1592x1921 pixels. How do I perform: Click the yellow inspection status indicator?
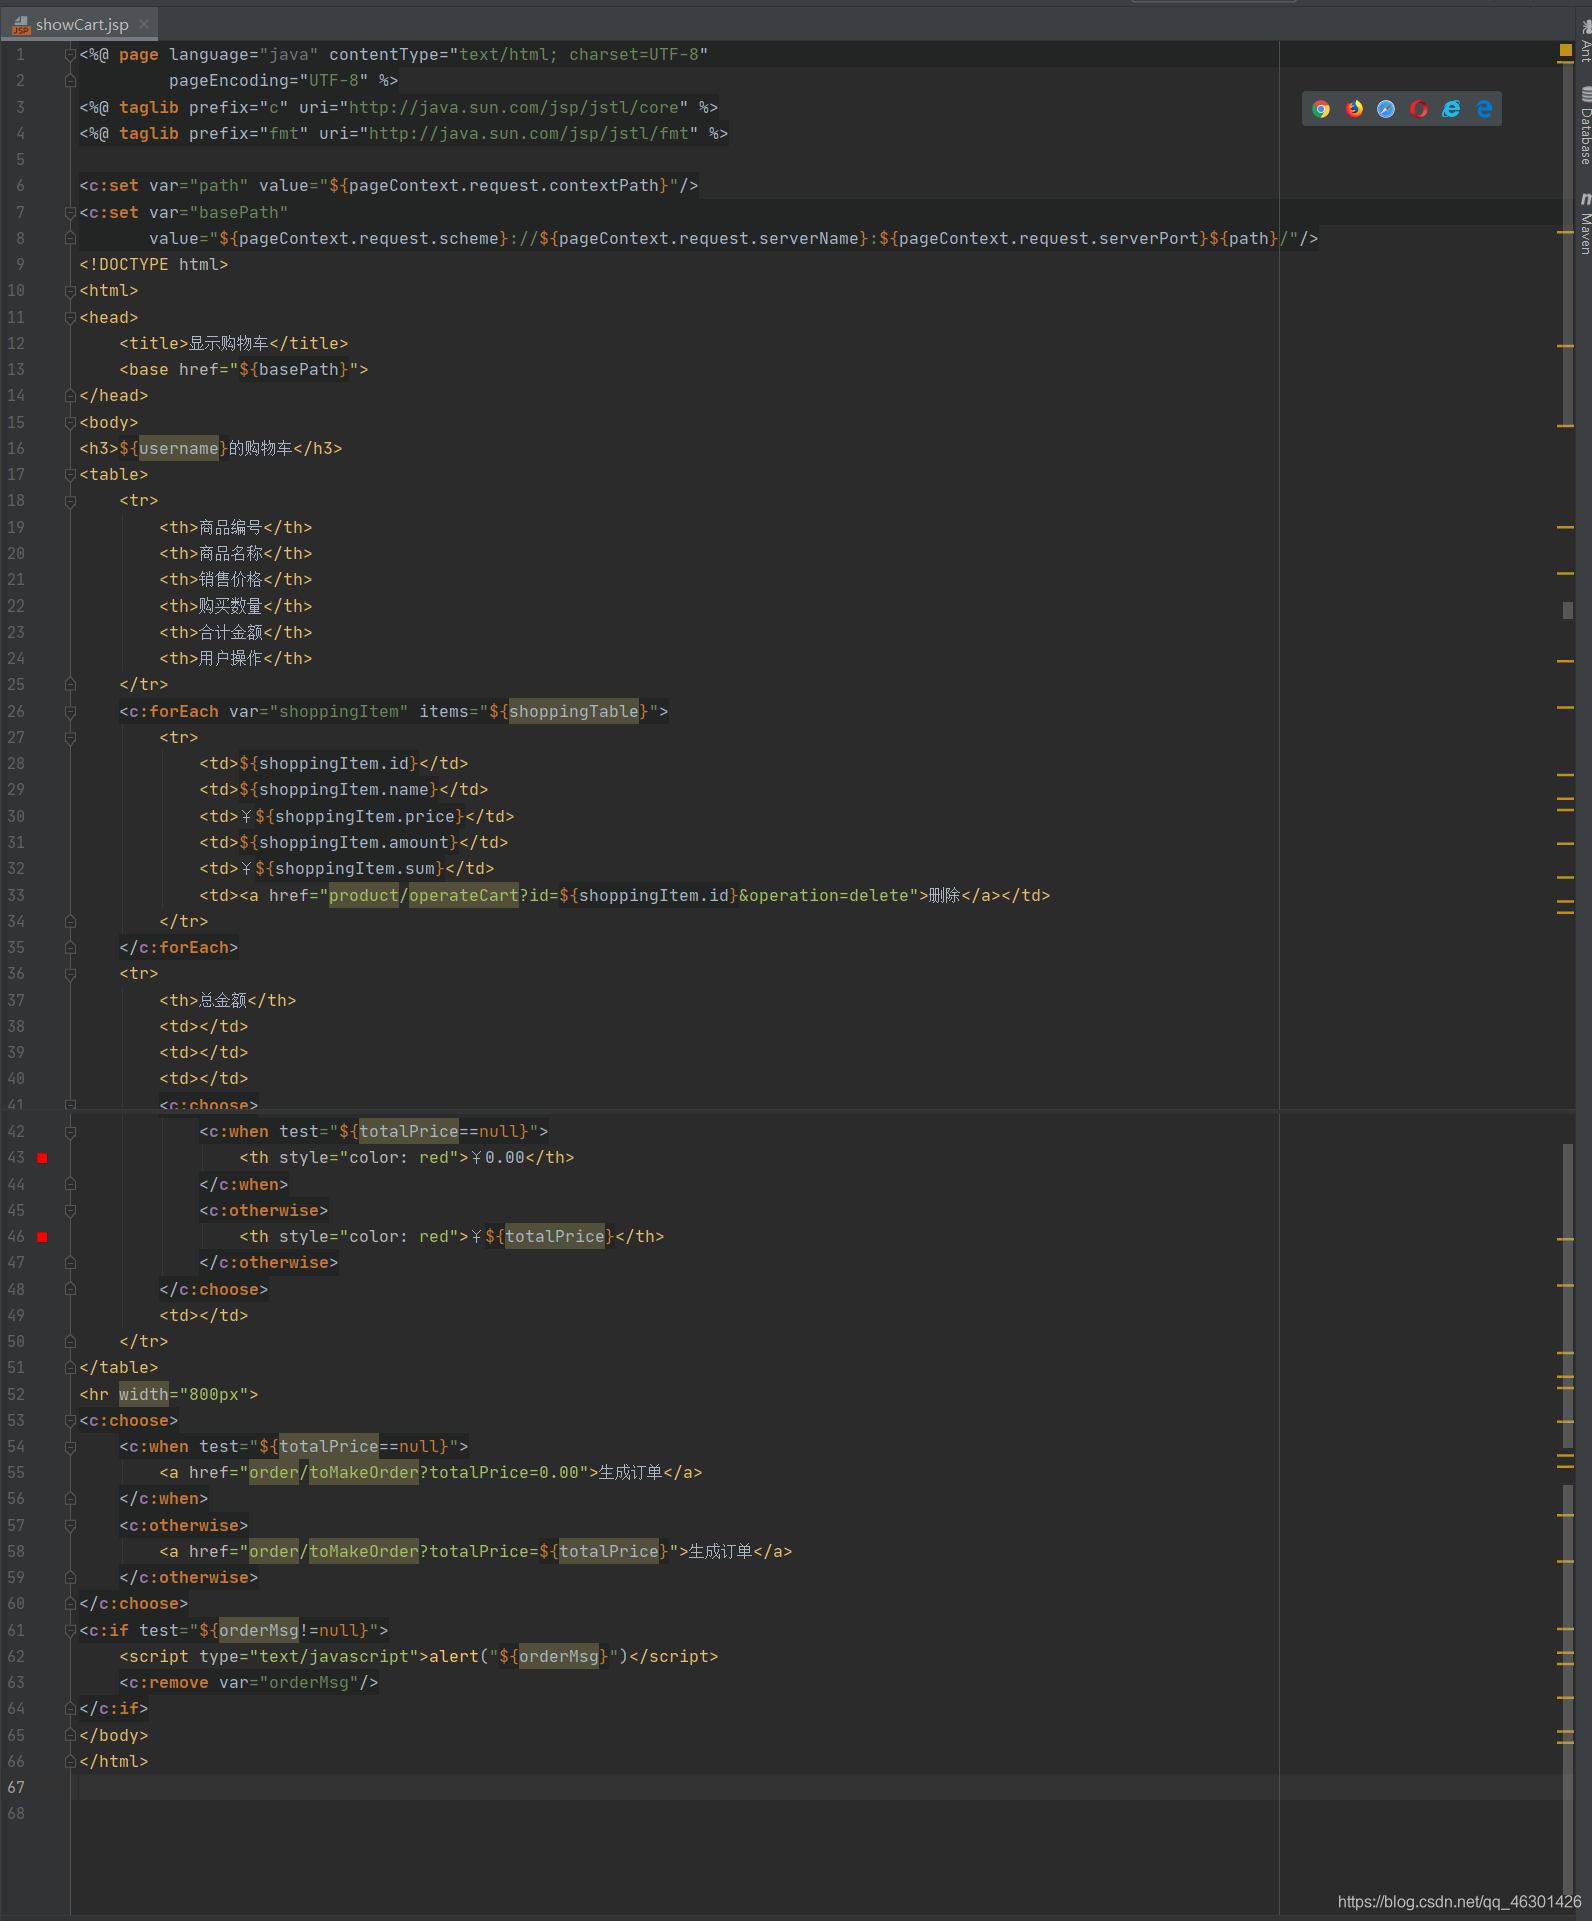[1566, 50]
